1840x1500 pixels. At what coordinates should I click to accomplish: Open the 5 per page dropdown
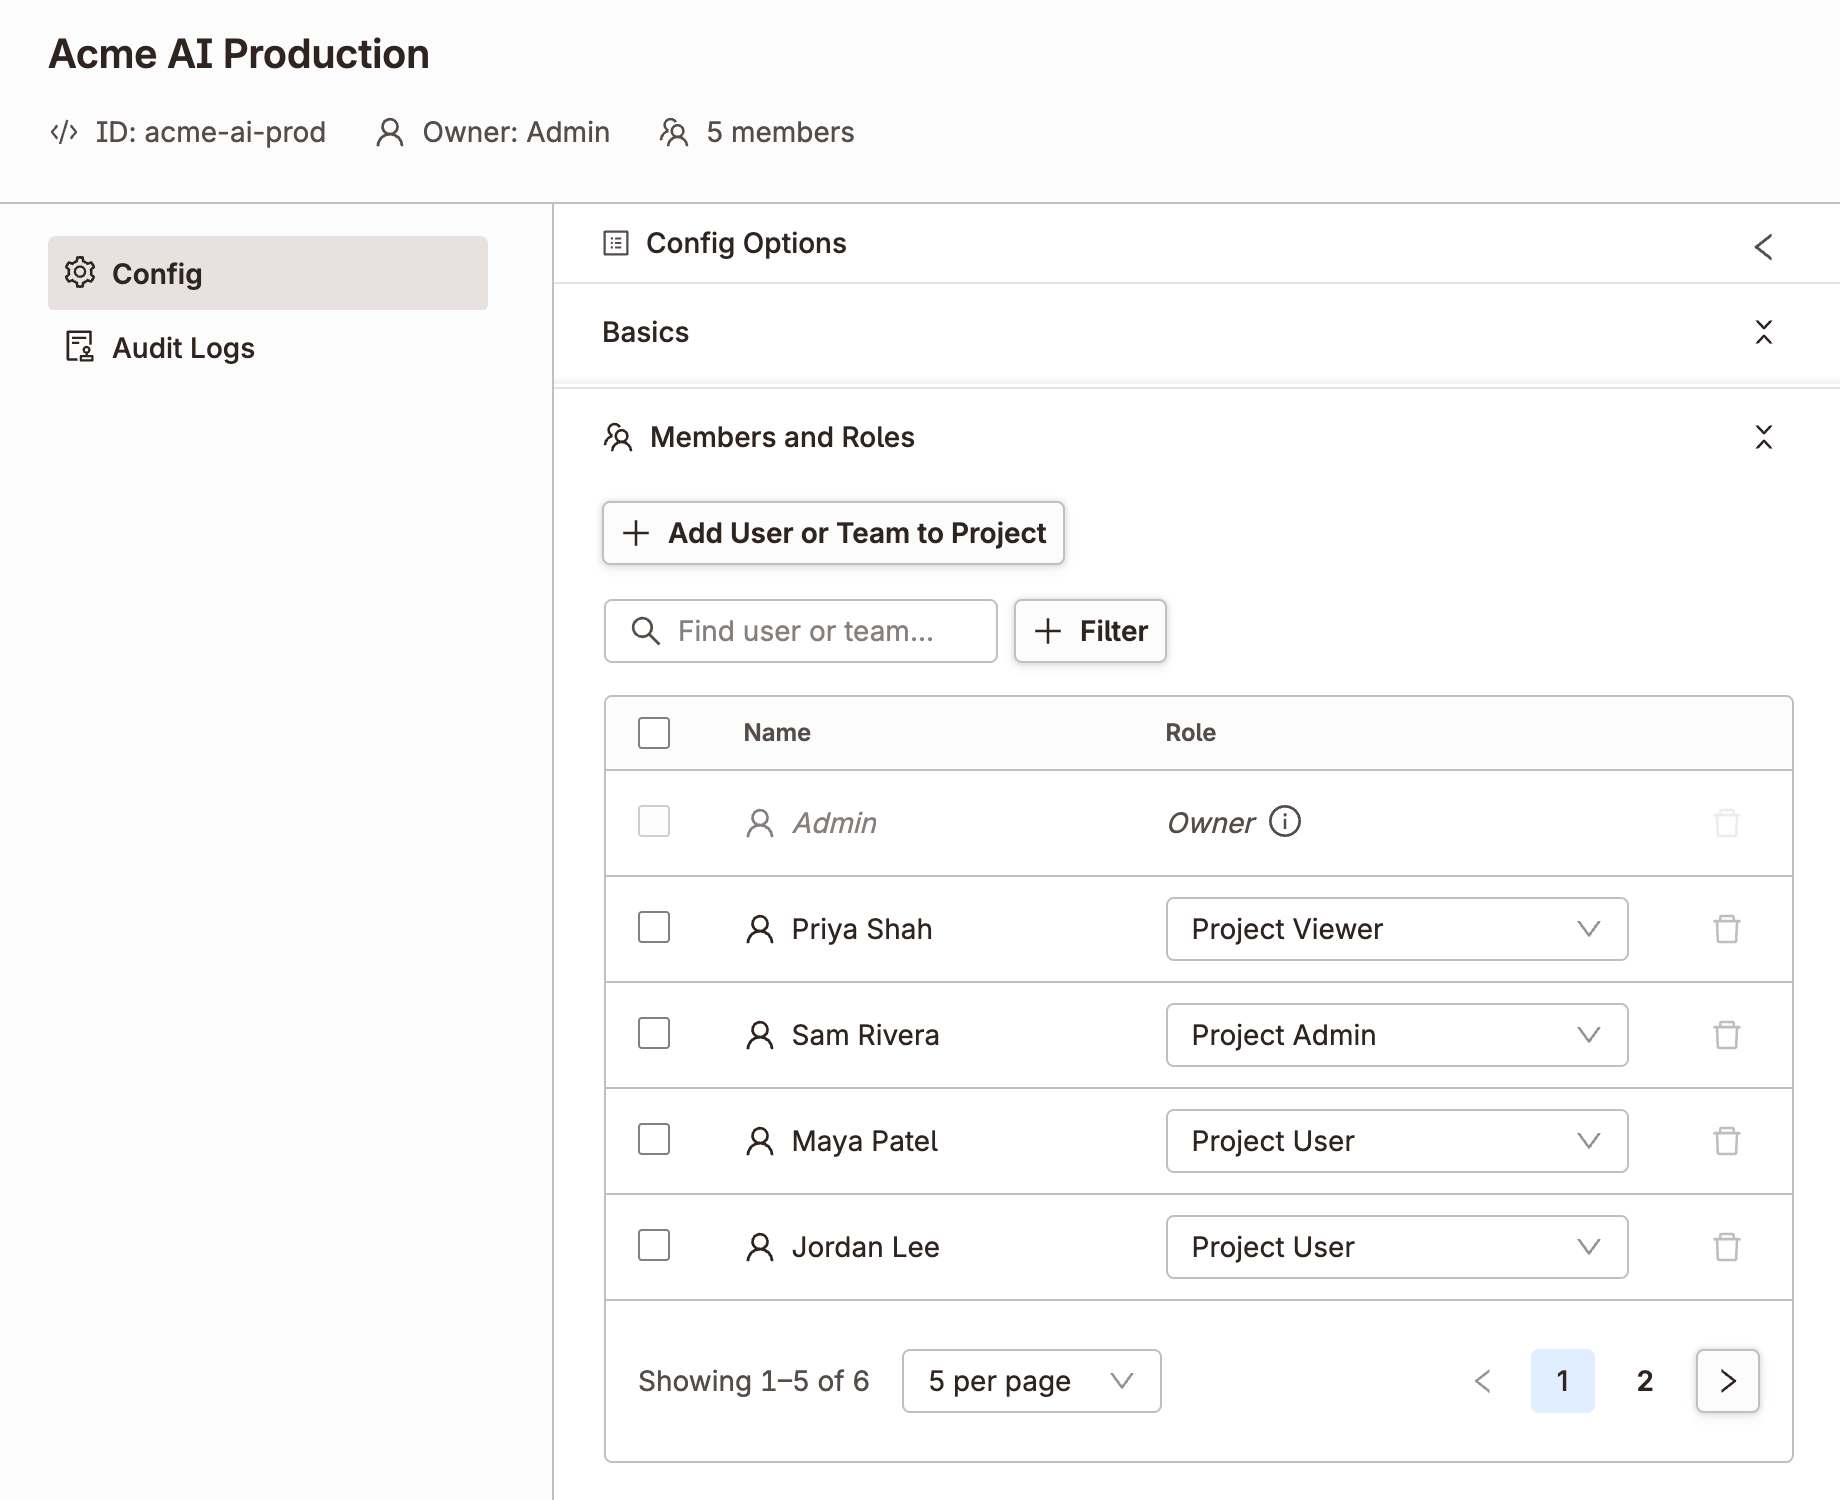tap(1031, 1381)
